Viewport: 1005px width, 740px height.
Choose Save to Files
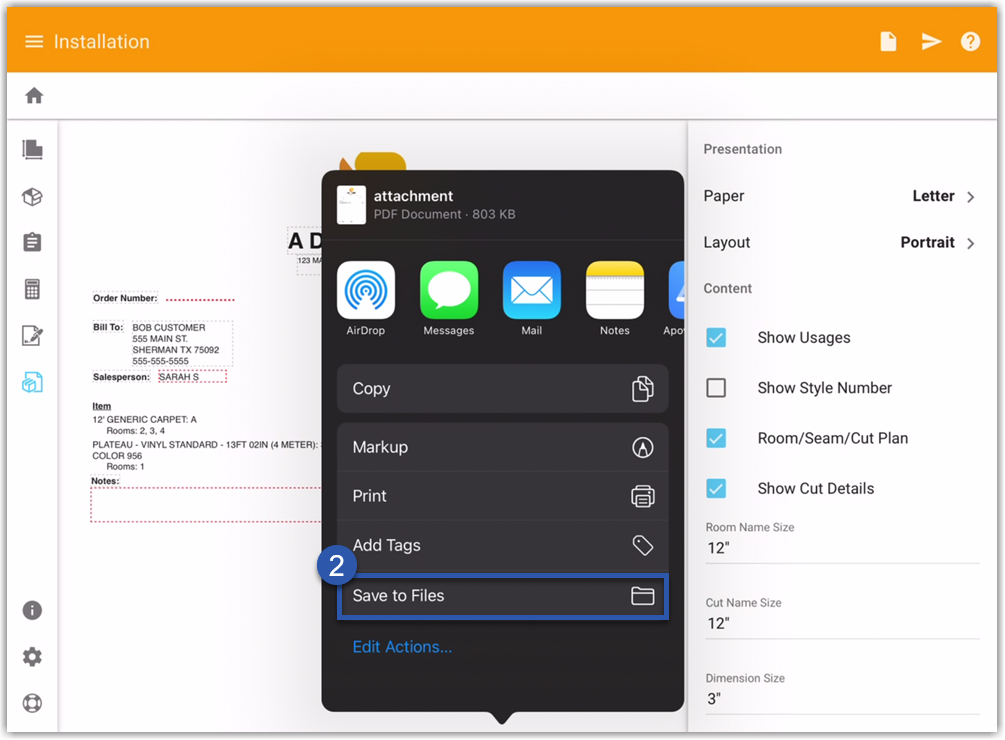point(502,596)
